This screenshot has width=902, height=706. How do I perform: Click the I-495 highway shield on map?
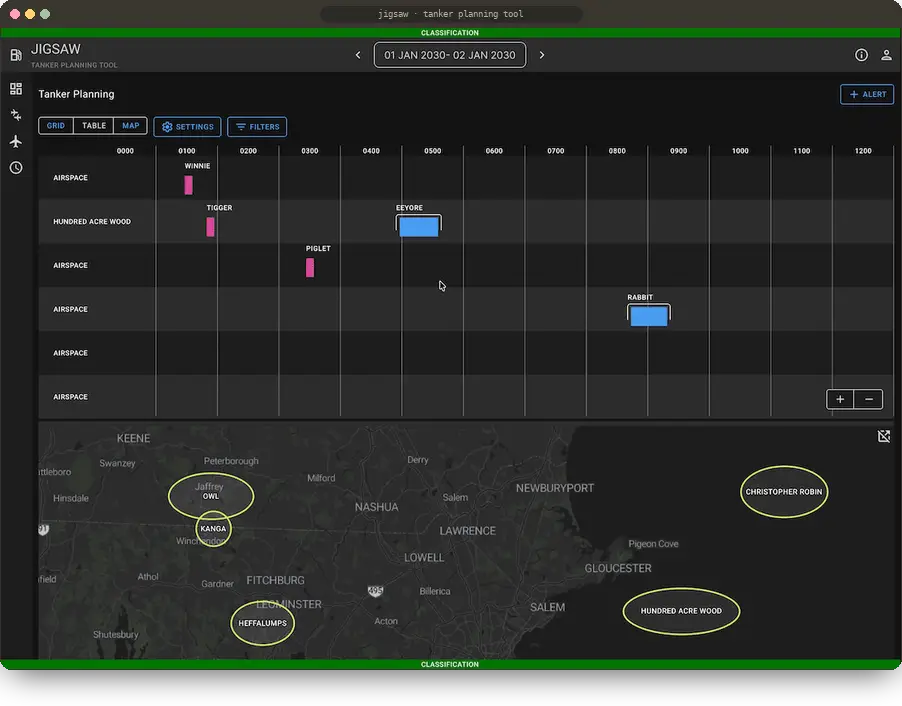click(375, 590)
